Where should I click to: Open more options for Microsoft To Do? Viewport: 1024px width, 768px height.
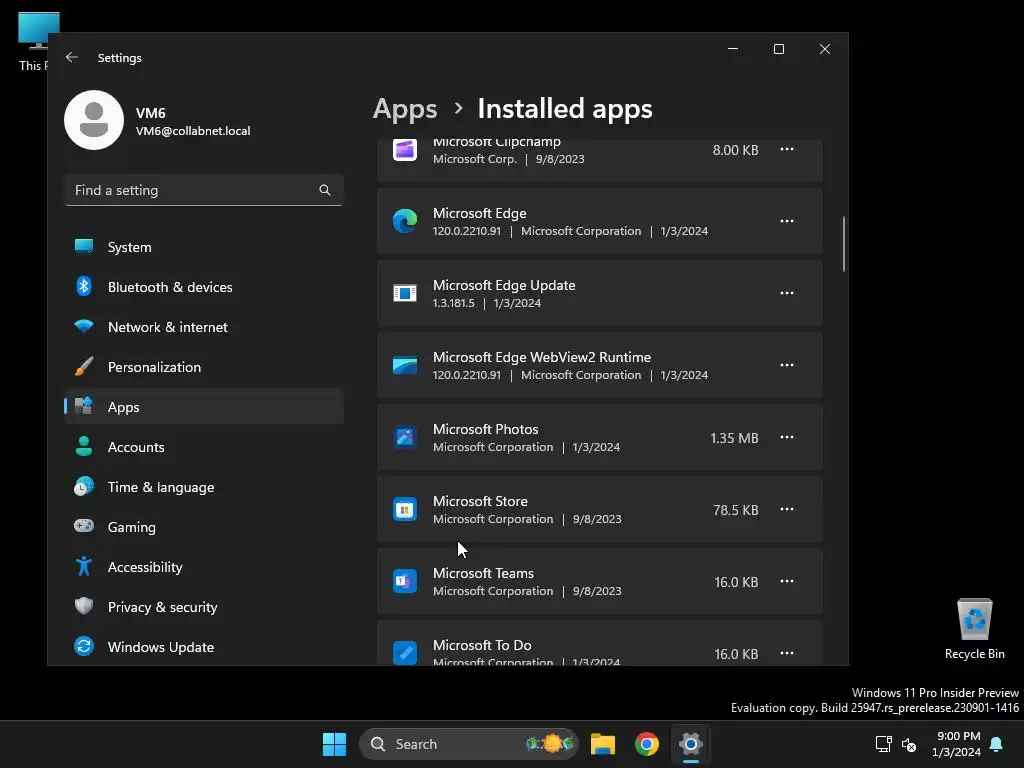[x=787, y=653]
